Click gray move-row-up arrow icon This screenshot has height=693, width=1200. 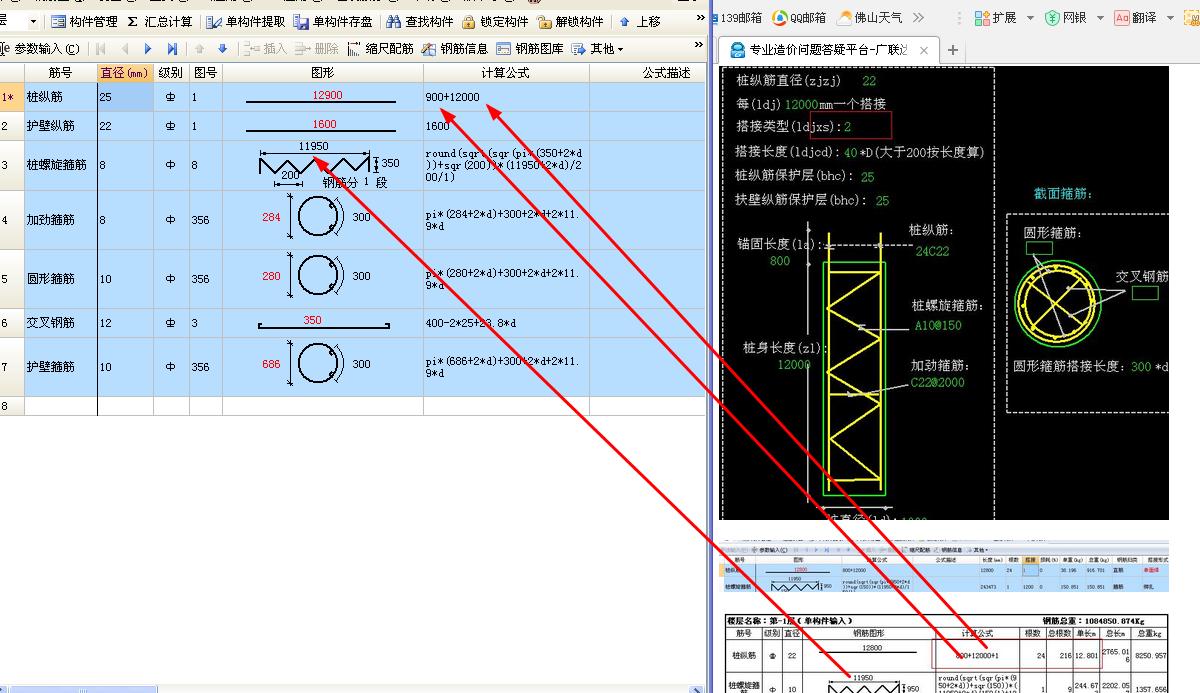point(200,49)
